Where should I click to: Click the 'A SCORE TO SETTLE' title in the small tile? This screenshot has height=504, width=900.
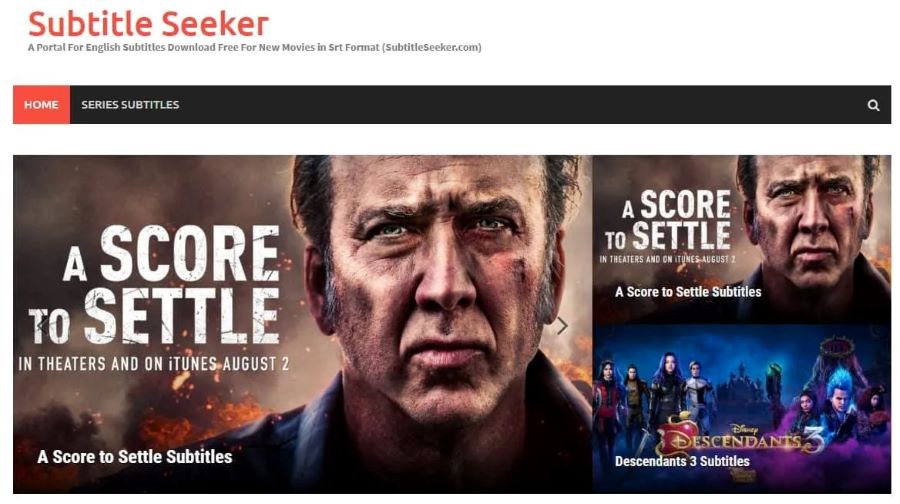coord(669,220)
